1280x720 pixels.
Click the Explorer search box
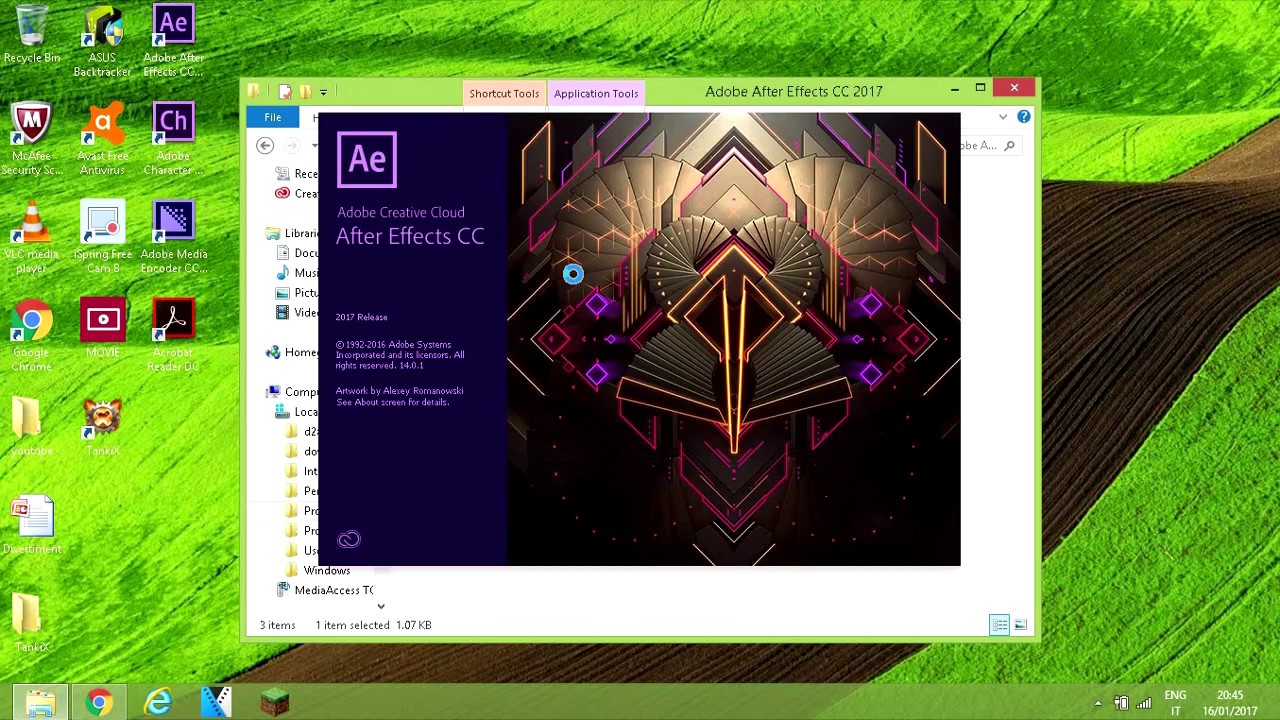click(990, 146)
